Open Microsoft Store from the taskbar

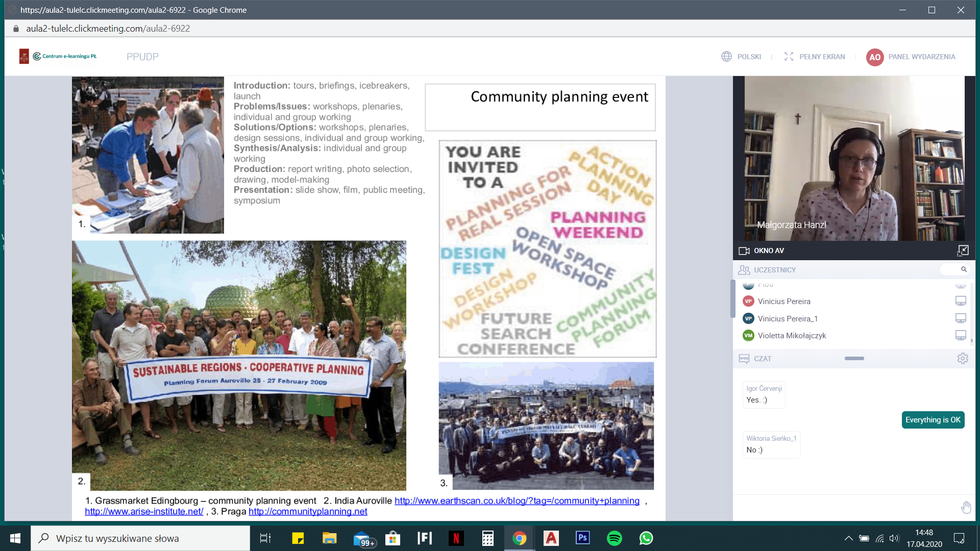(392, 539)
